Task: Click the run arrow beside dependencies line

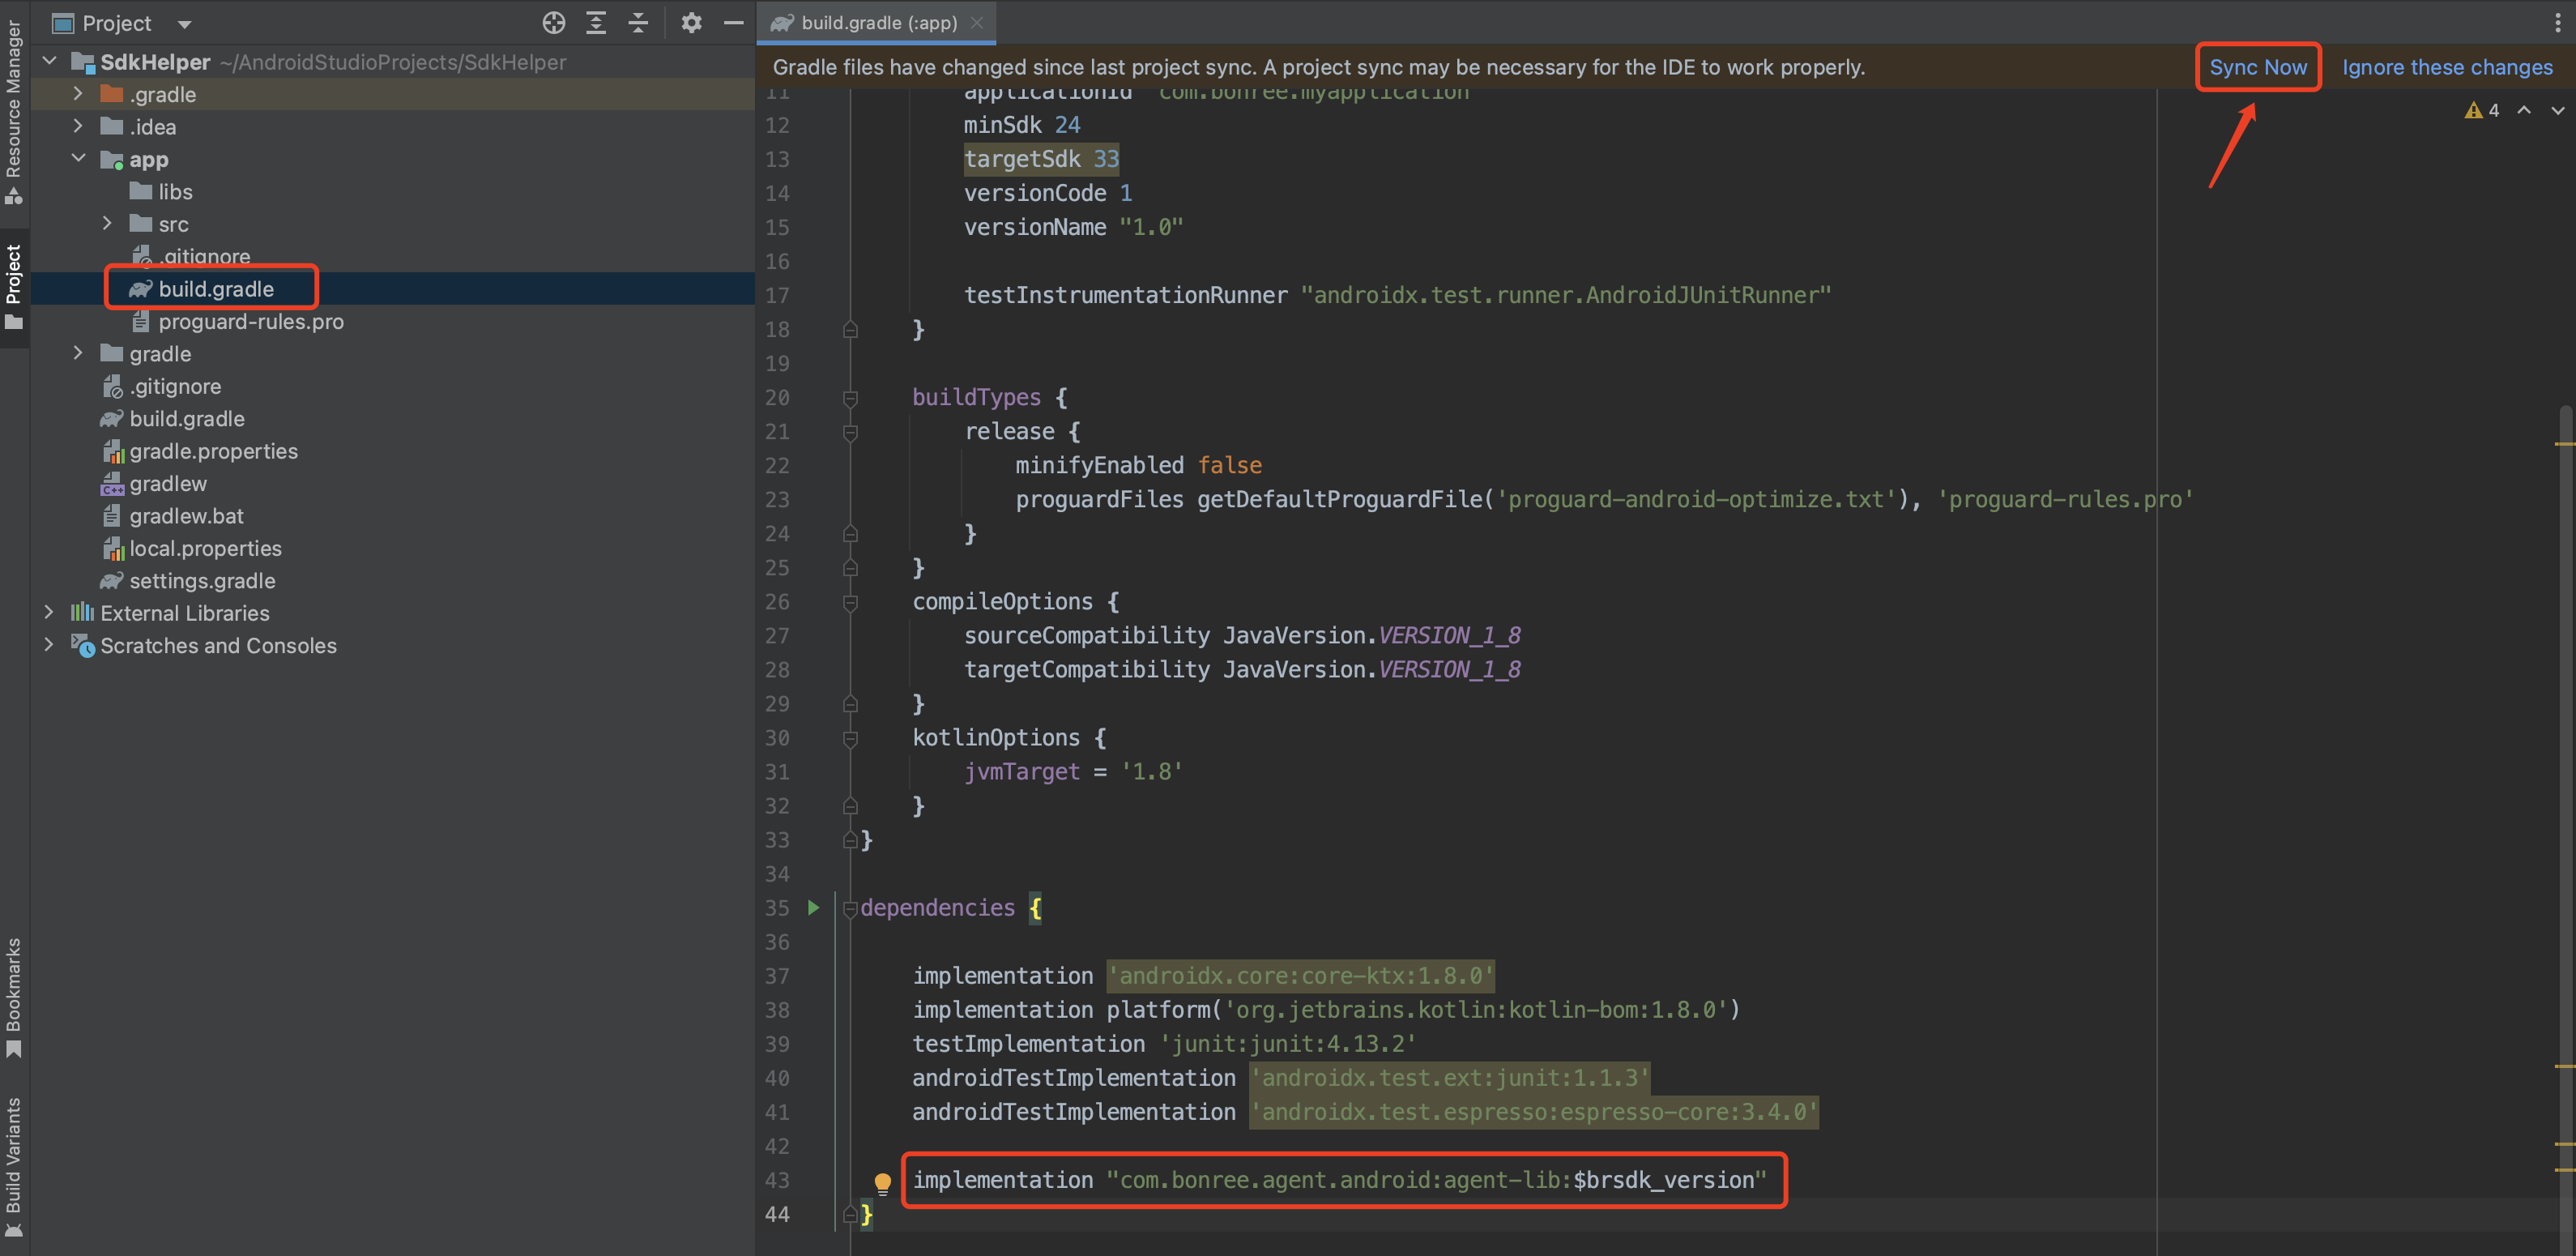Action: [x=813, y=907]
